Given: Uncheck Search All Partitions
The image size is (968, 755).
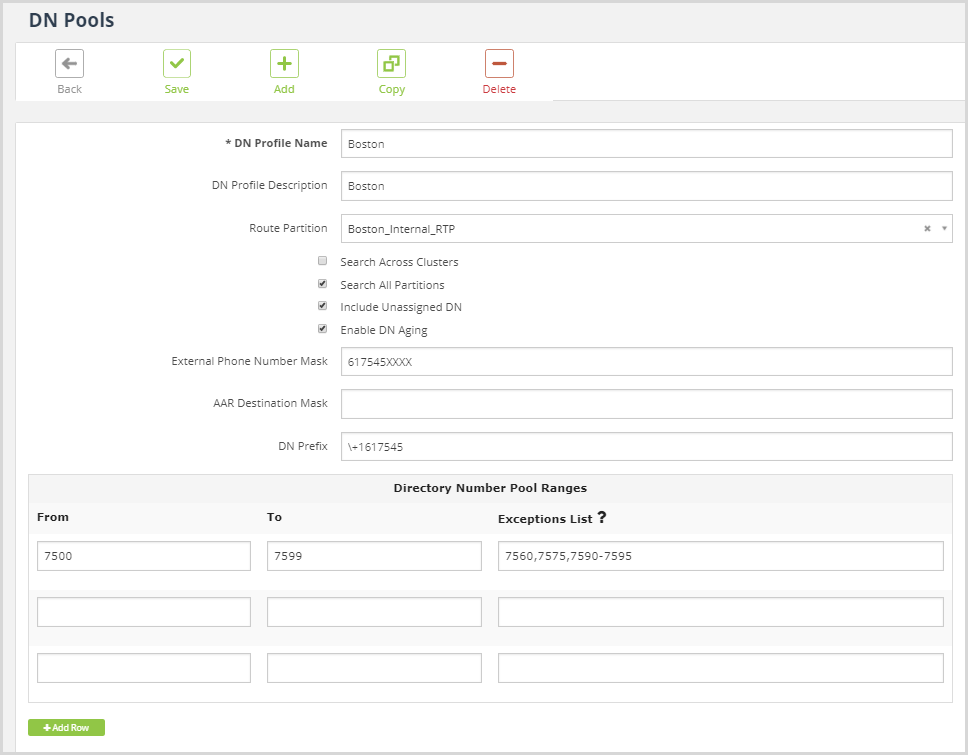Looking at the screenshot, I should point(322,283).
